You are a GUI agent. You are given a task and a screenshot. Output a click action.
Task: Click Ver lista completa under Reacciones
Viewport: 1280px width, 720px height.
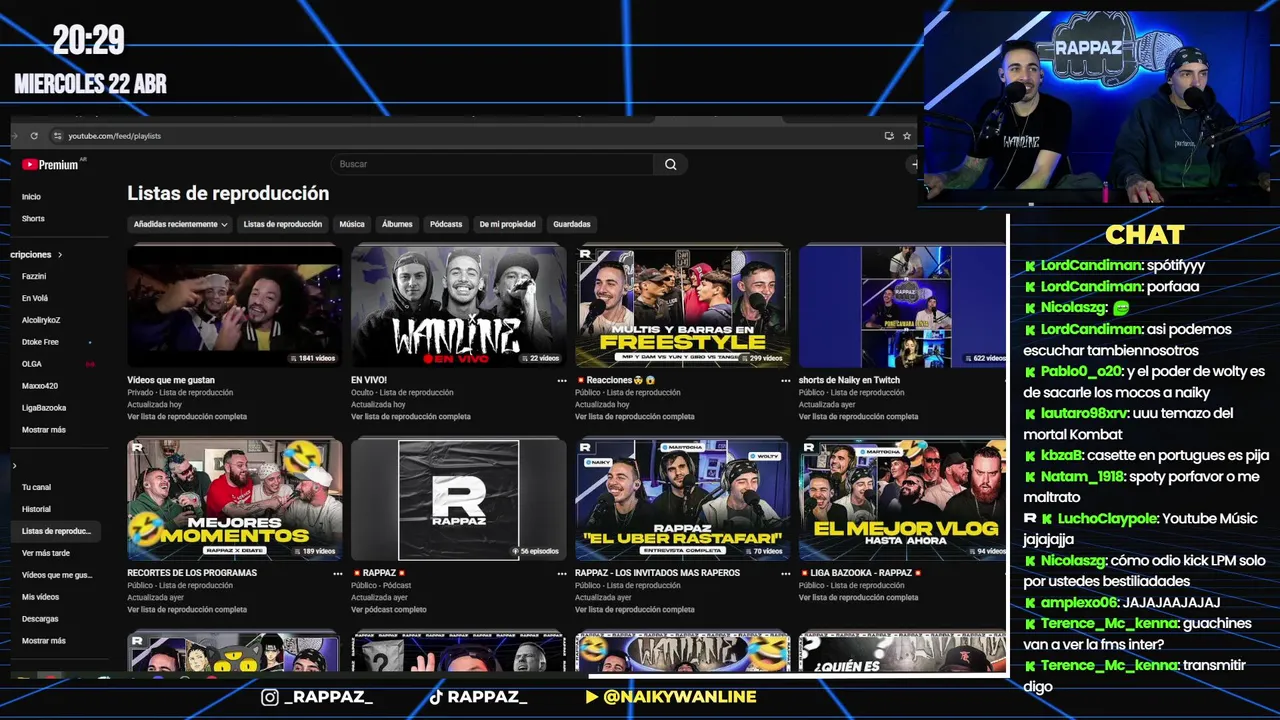(635, 417)
